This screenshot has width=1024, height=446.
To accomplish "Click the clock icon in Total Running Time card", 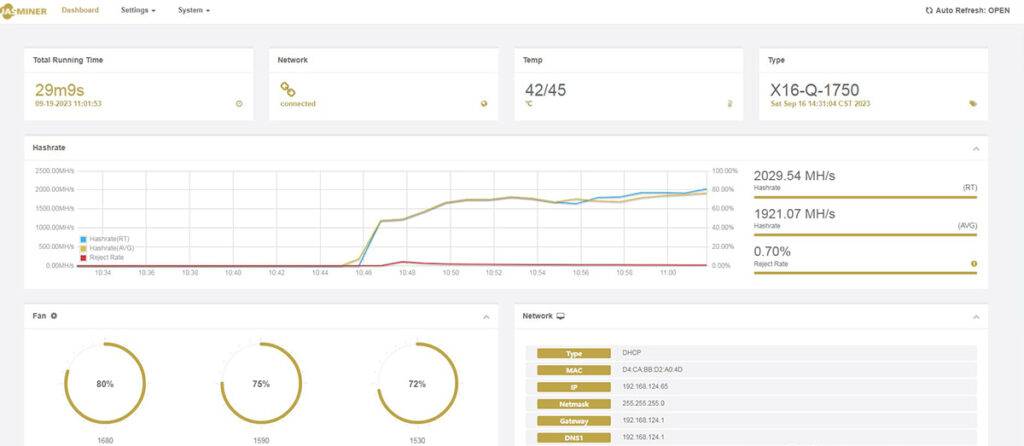I will point(239,103).
